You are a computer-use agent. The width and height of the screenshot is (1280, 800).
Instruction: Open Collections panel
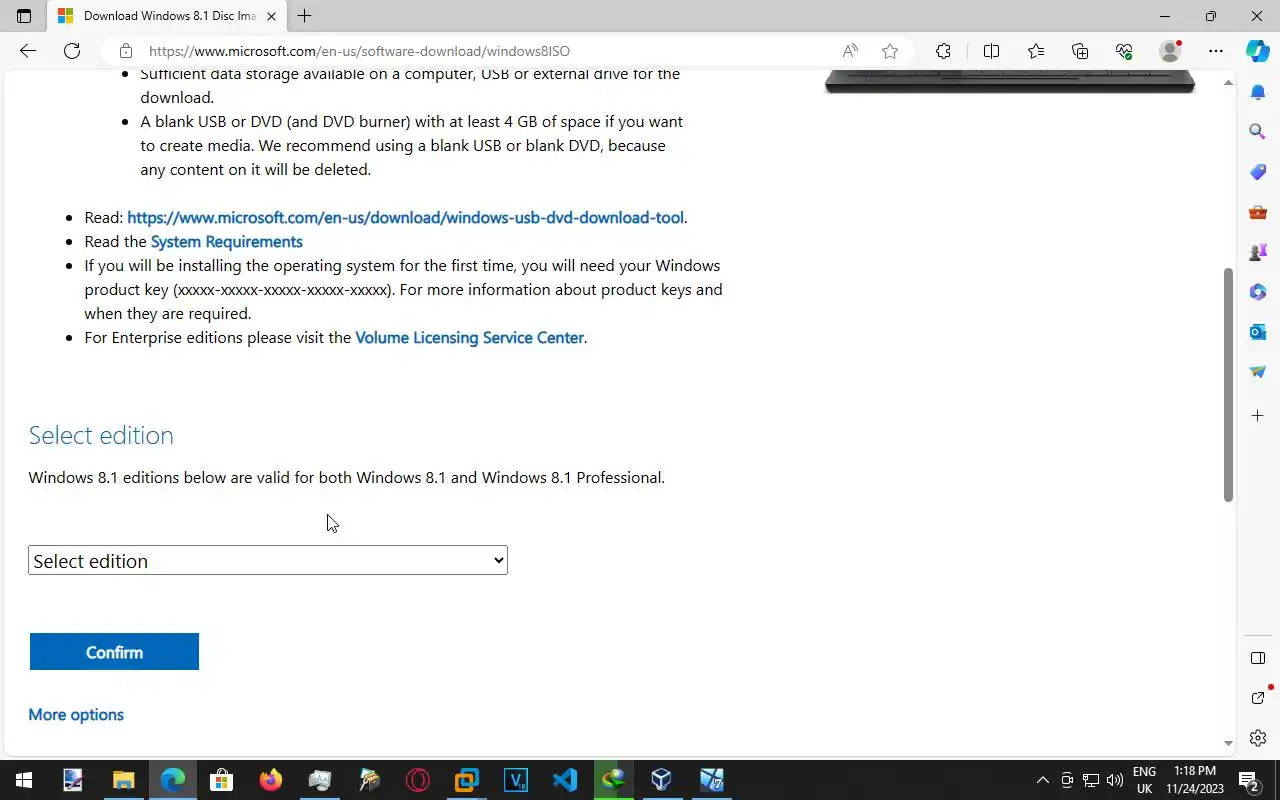(x=1080, y=51)
